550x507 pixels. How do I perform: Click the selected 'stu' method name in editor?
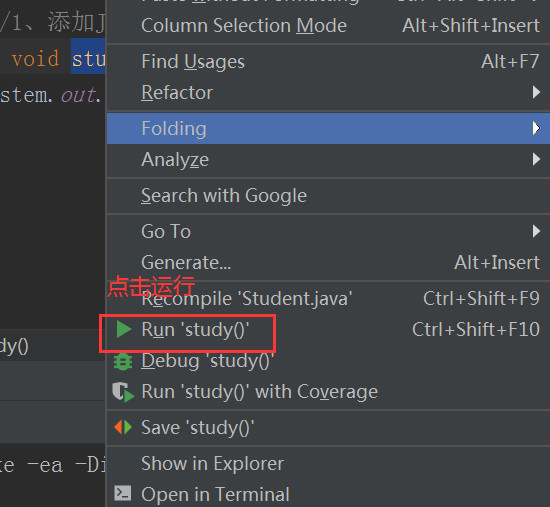88,58
